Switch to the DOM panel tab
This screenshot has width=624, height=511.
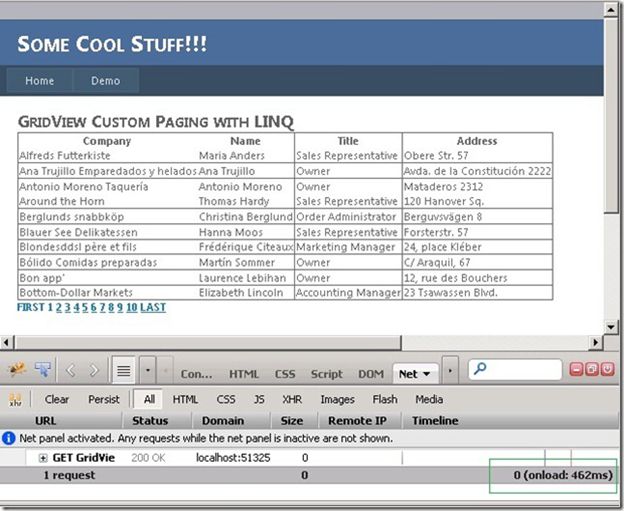coord(371,374)
